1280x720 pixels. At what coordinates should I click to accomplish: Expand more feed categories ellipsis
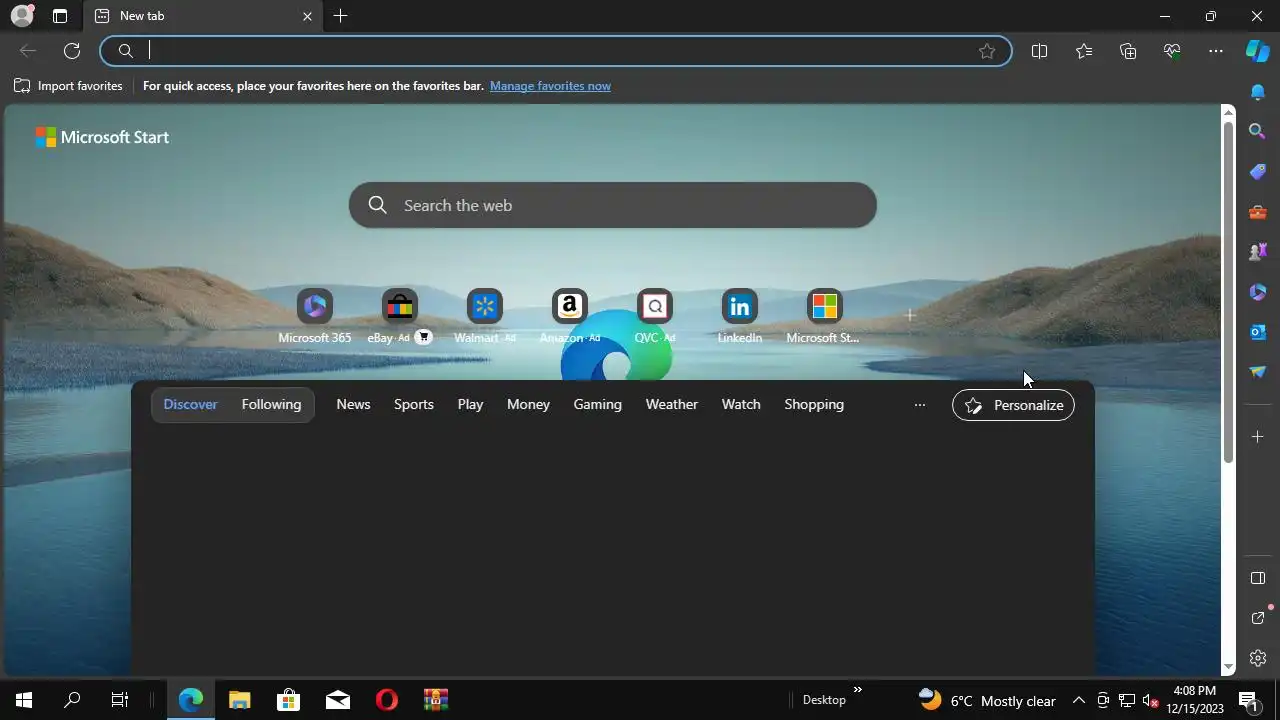(919, 405)
